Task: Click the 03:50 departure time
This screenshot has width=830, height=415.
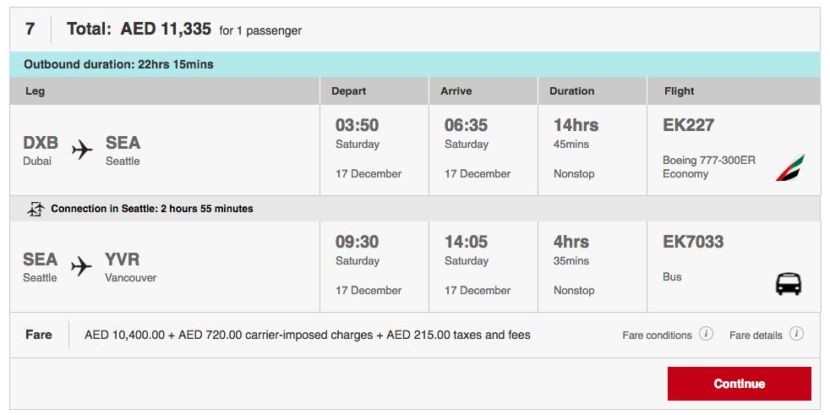Action: click(x=357, y=126)
